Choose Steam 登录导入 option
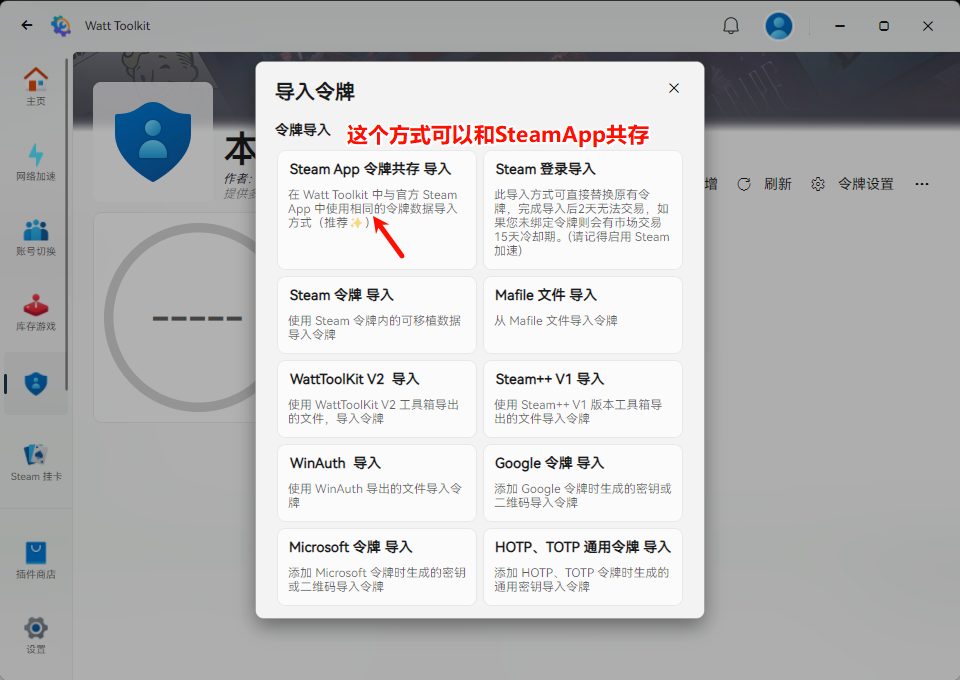 click(x=583, y=210)
